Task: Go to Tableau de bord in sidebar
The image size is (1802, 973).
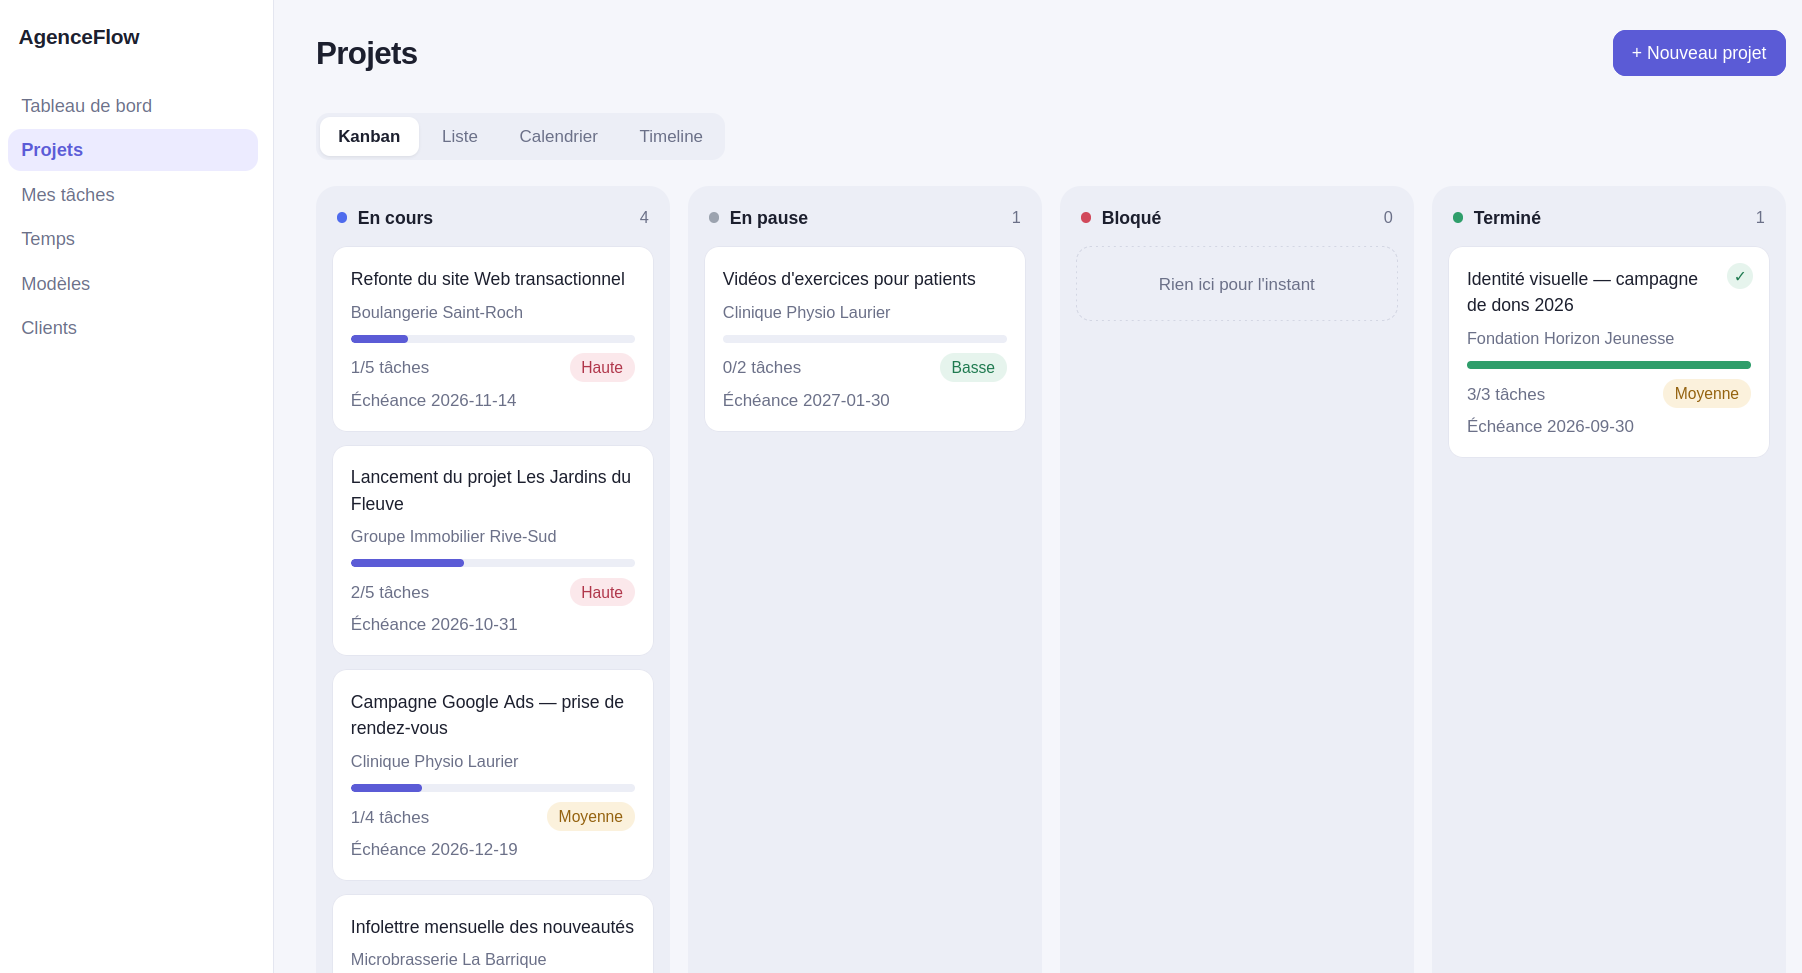Action: point(133,106)
